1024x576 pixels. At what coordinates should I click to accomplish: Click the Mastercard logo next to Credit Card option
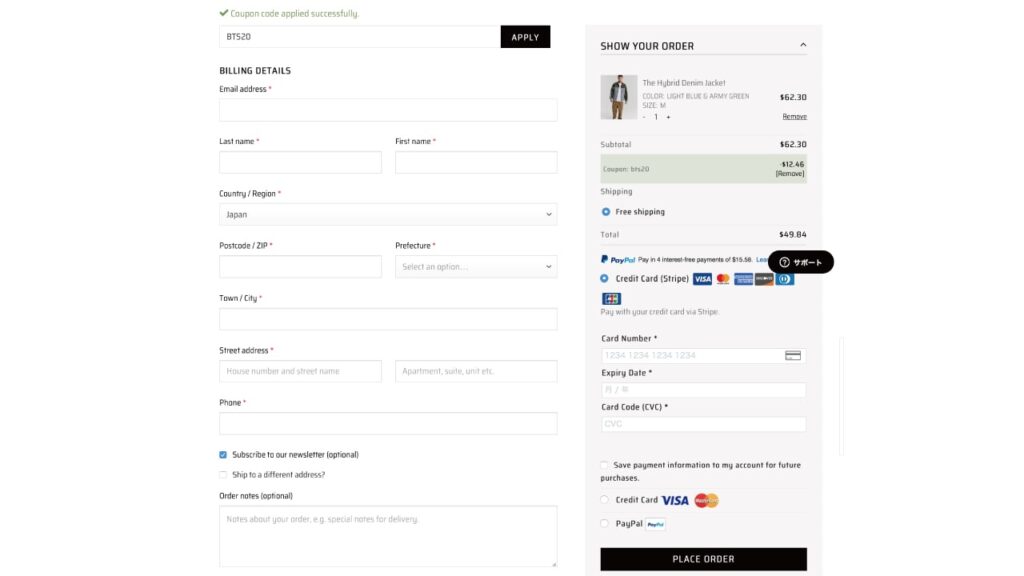(706, 500)
